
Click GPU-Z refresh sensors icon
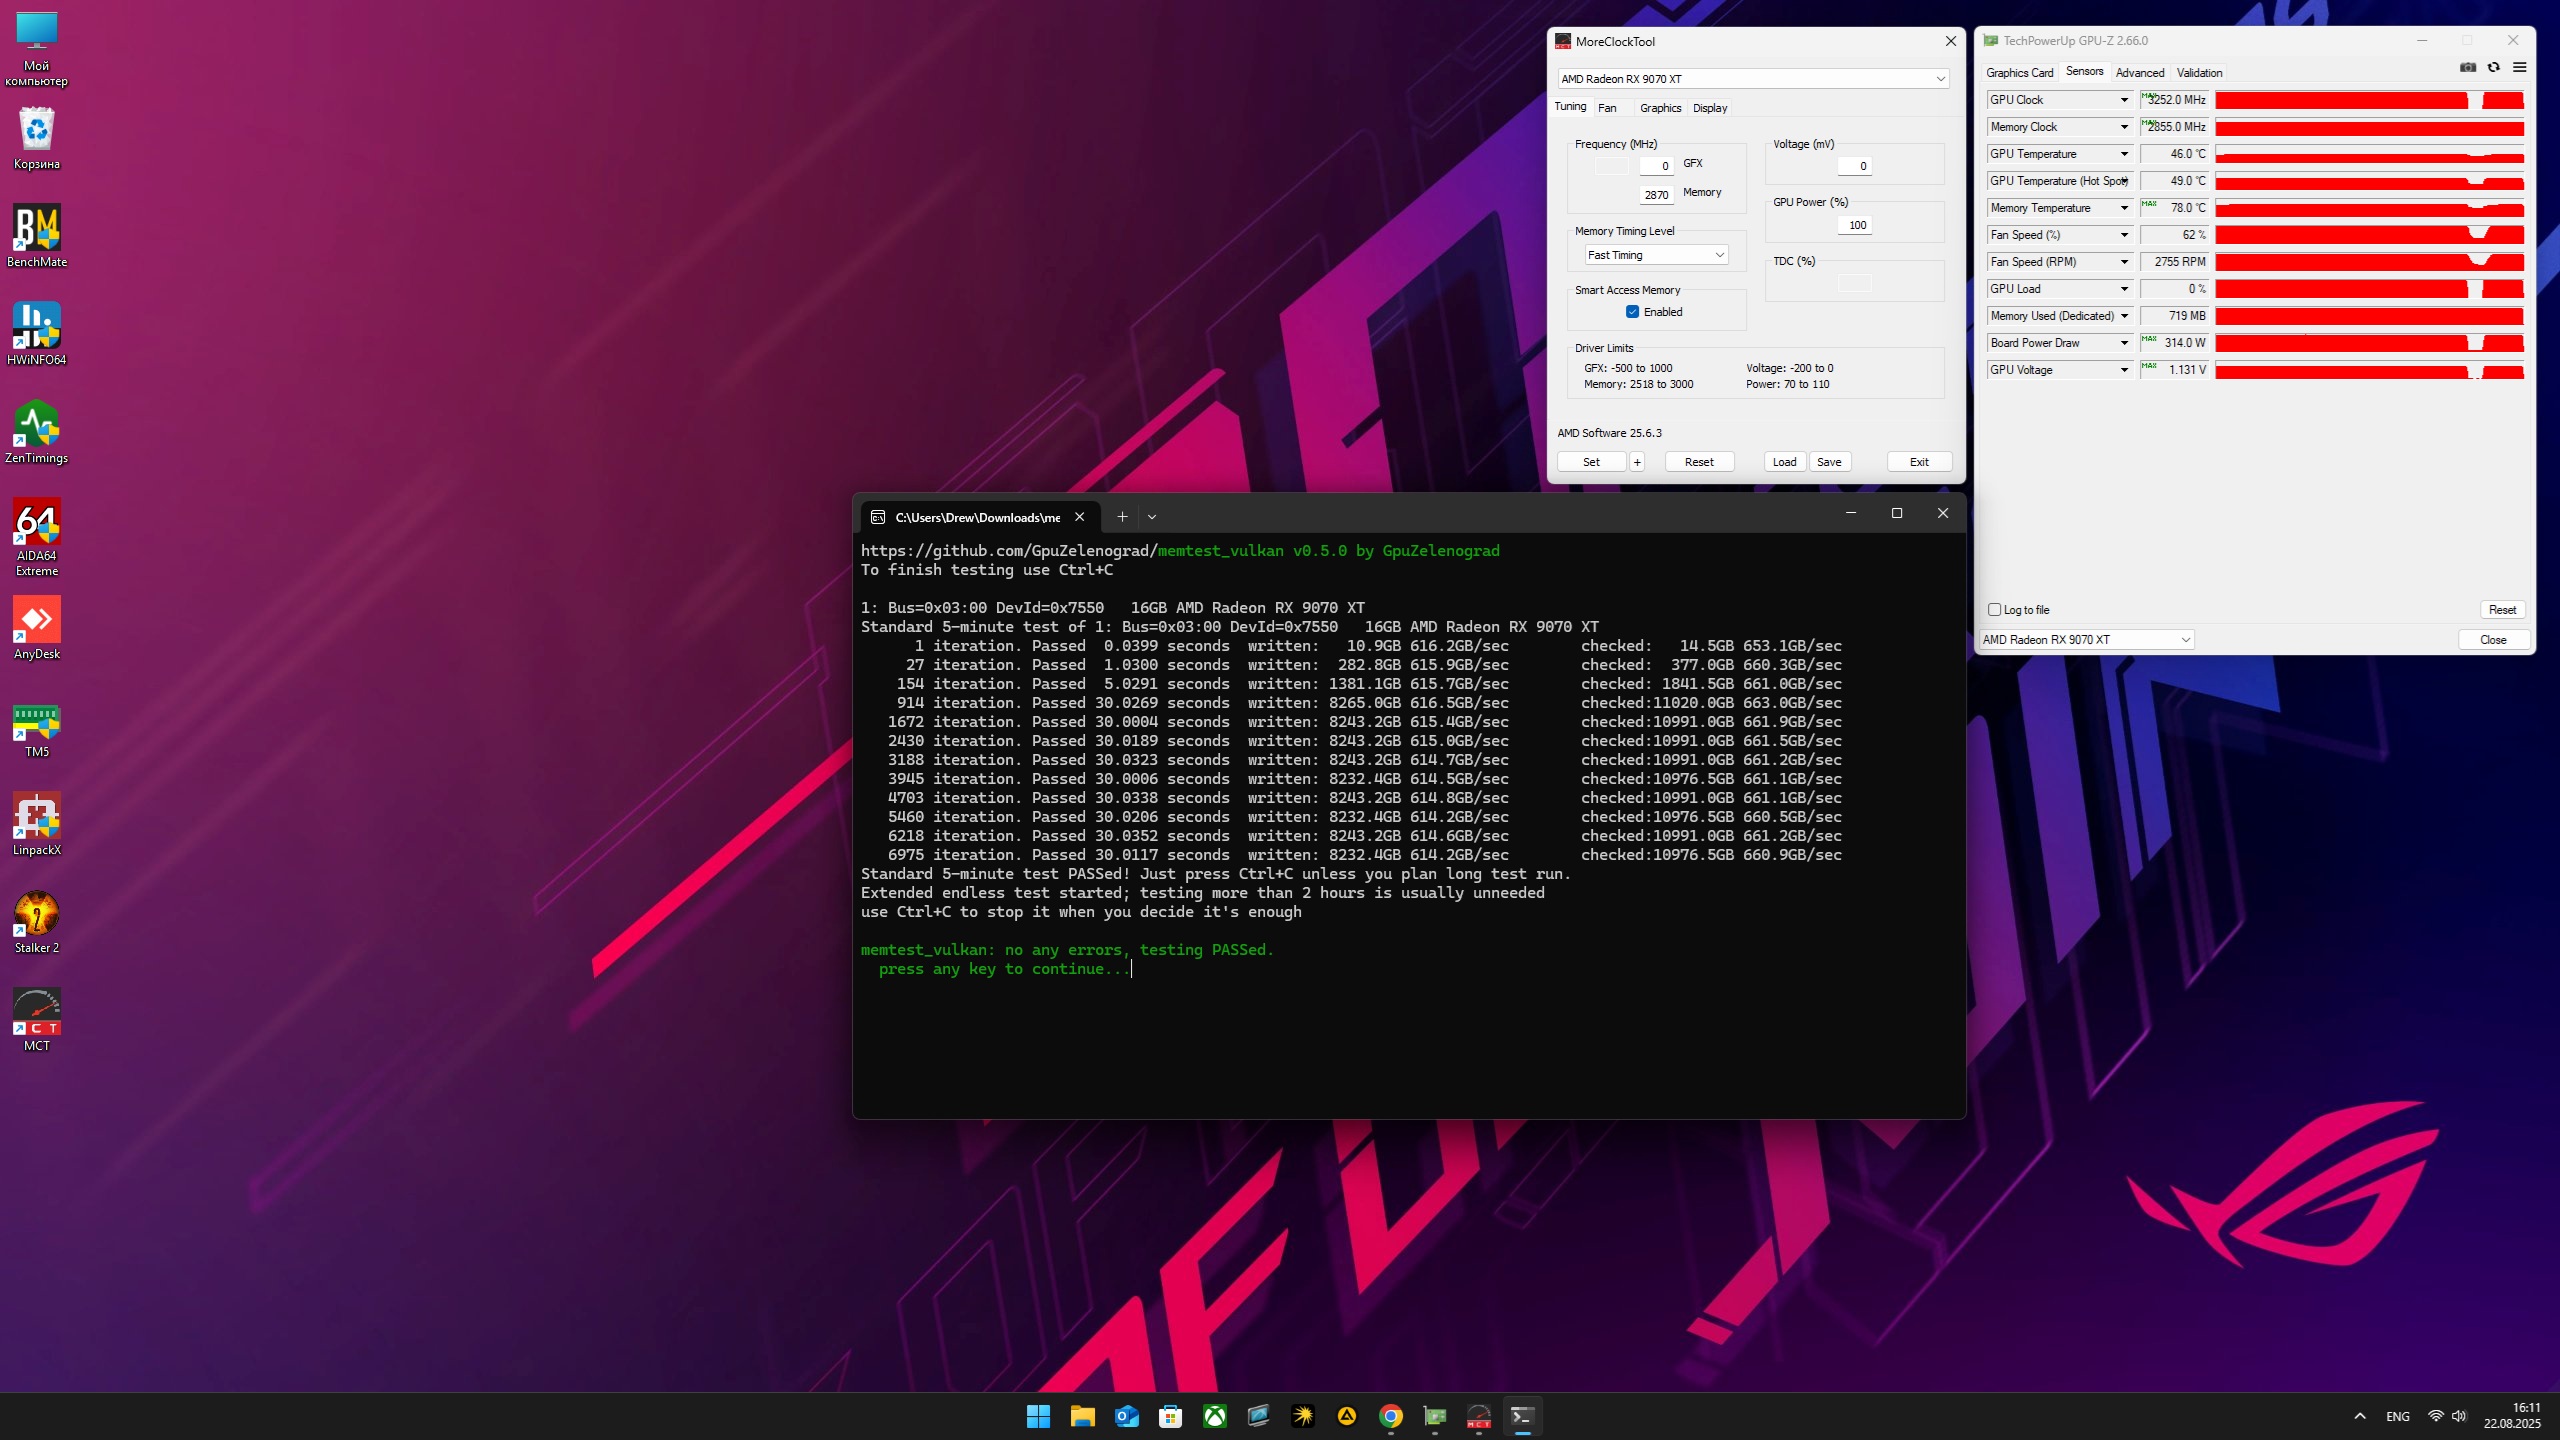[x=2493, y=68]
